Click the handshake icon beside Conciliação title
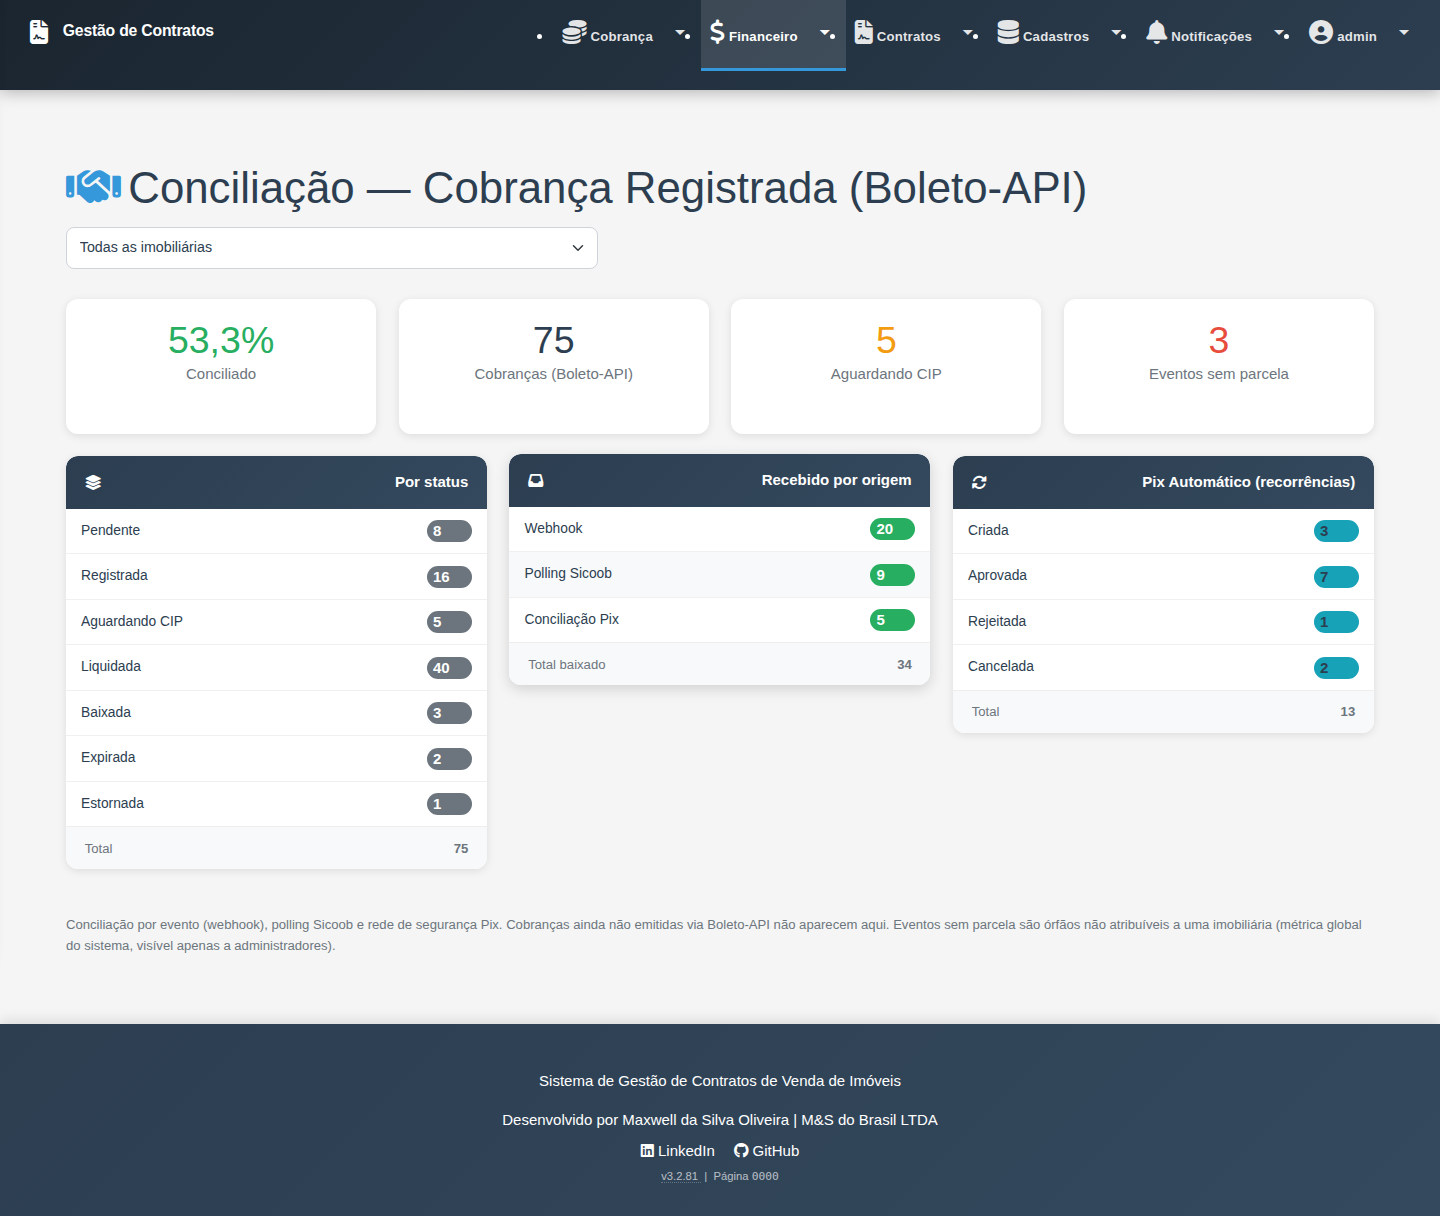Screen dimensions: 1440x1216 pyautogui.click(x=93, y=186)
